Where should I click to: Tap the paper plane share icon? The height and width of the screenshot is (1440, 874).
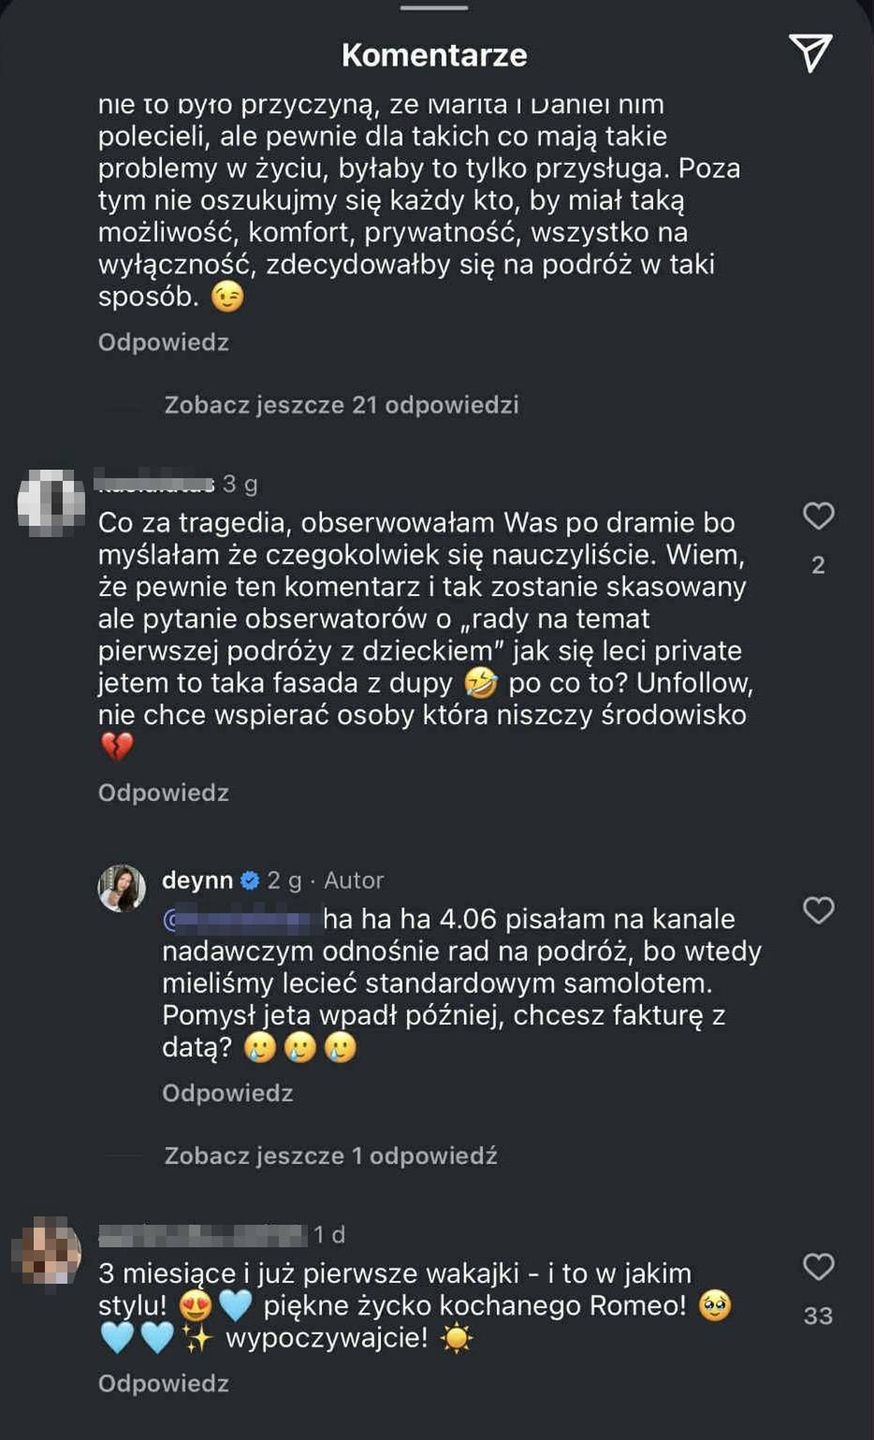point(809,53)
